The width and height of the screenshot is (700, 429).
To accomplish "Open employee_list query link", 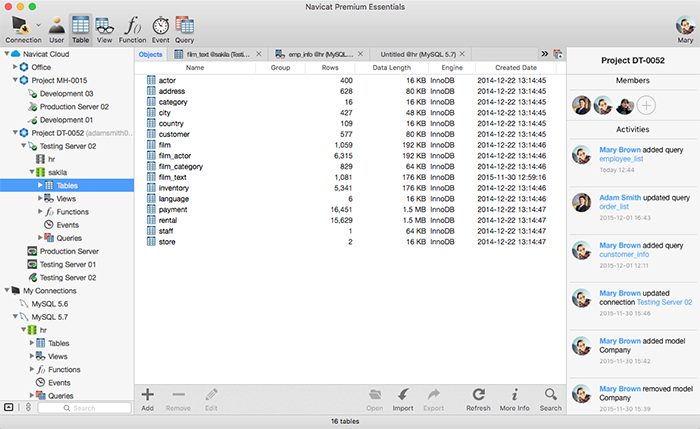I will [621, 159].
